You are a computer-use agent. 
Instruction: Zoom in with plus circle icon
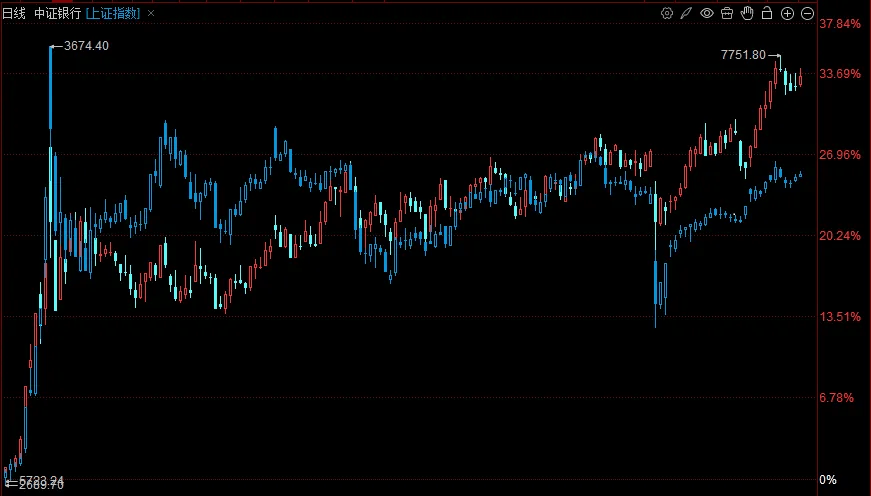787,13
